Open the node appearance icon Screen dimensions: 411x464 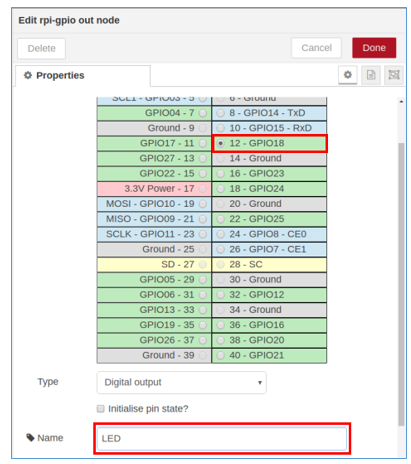(394, 75)
